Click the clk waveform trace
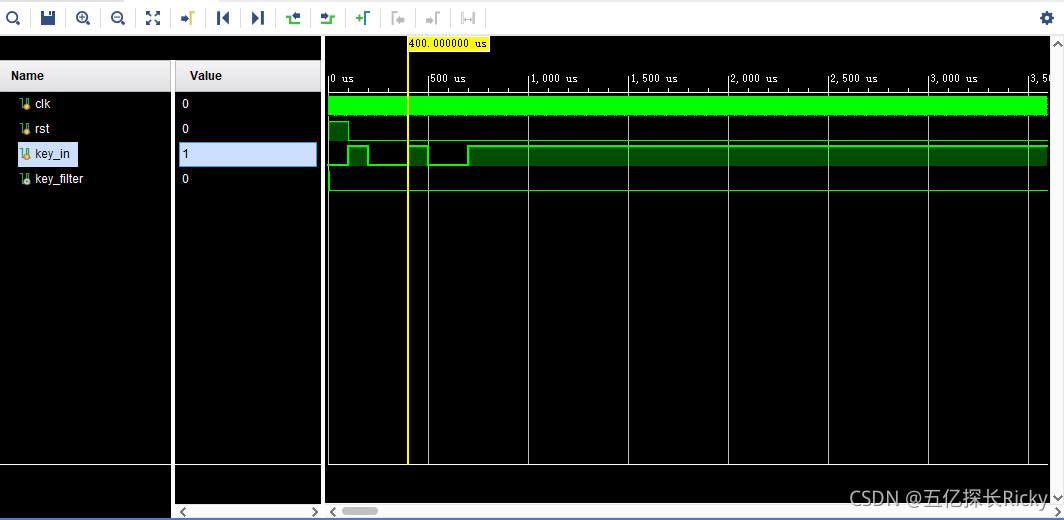The width and height of the screenshot is (1064, 520). [688, 105]
